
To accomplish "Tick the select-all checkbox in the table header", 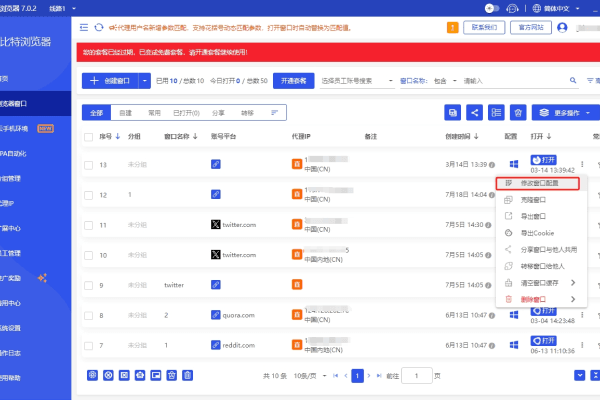I will pyautogui.click(x=88, y=137).
